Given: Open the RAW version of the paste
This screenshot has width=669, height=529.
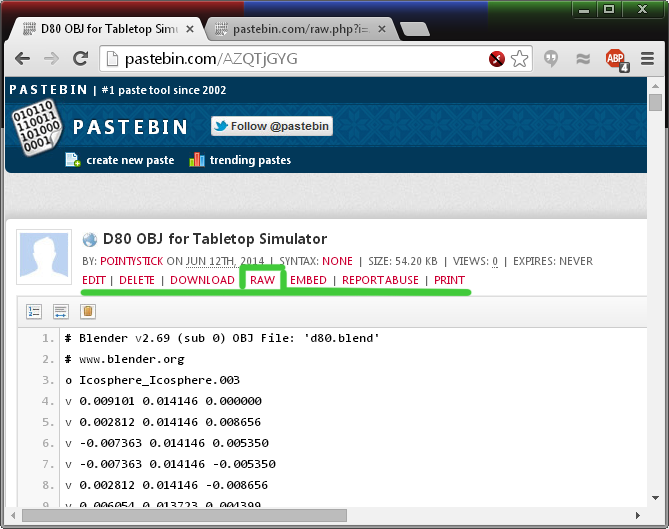Looking at the screenshot, I should click(x=262, y=280).
